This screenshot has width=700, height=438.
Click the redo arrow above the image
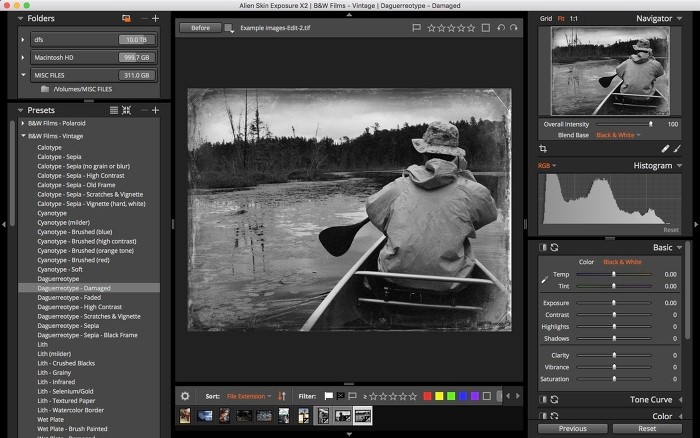(515, 28)
